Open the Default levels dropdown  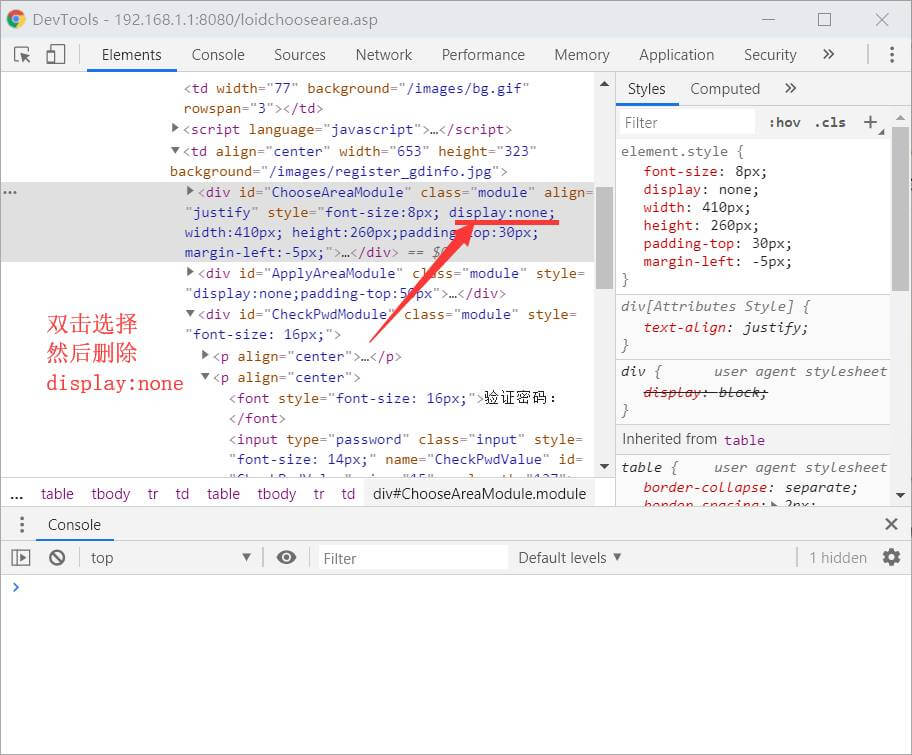click(x=567, y=557)
